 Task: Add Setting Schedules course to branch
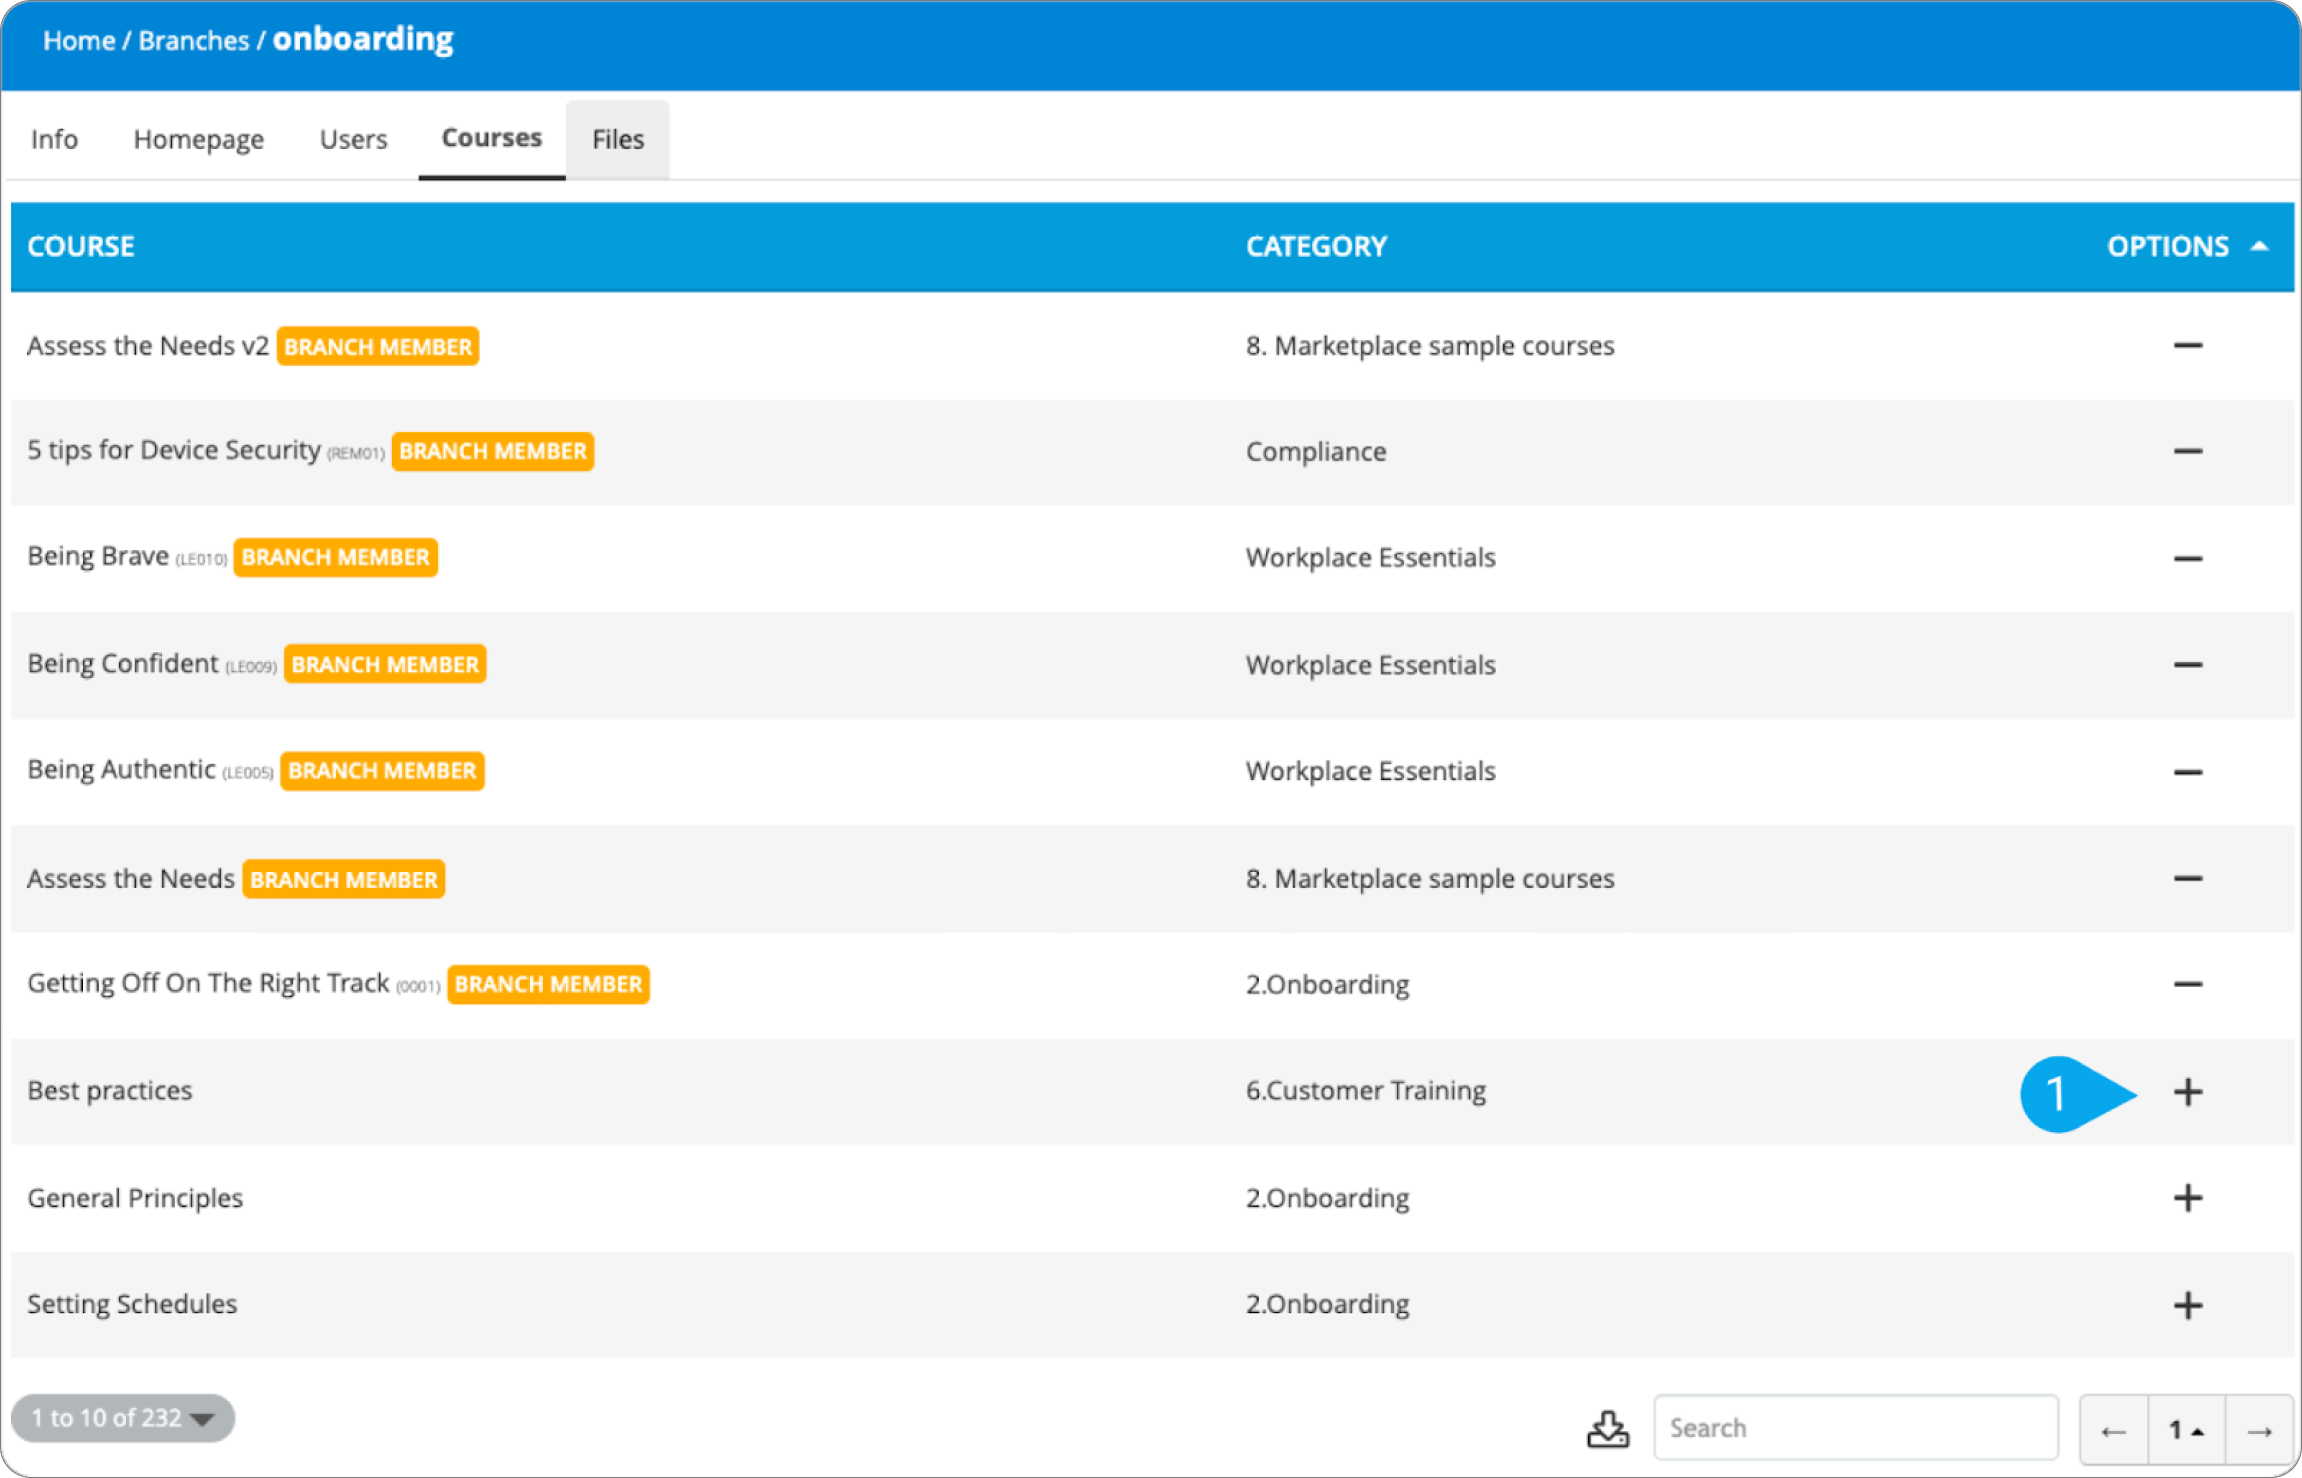pos(2187,1304)
